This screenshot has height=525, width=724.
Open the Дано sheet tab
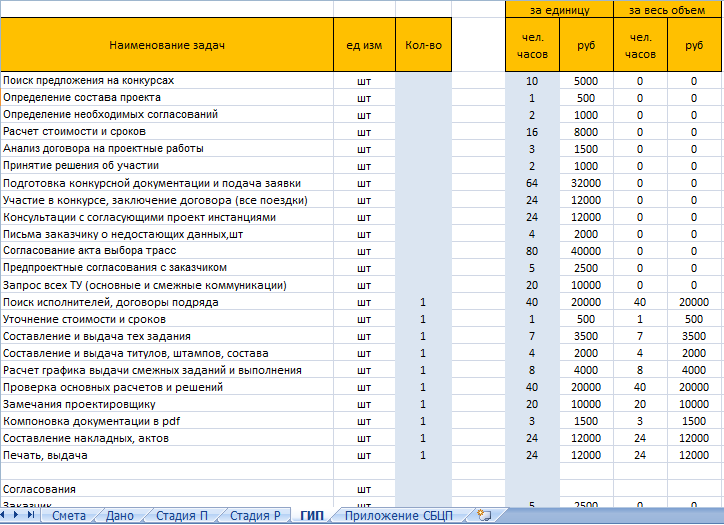point(120,515)
